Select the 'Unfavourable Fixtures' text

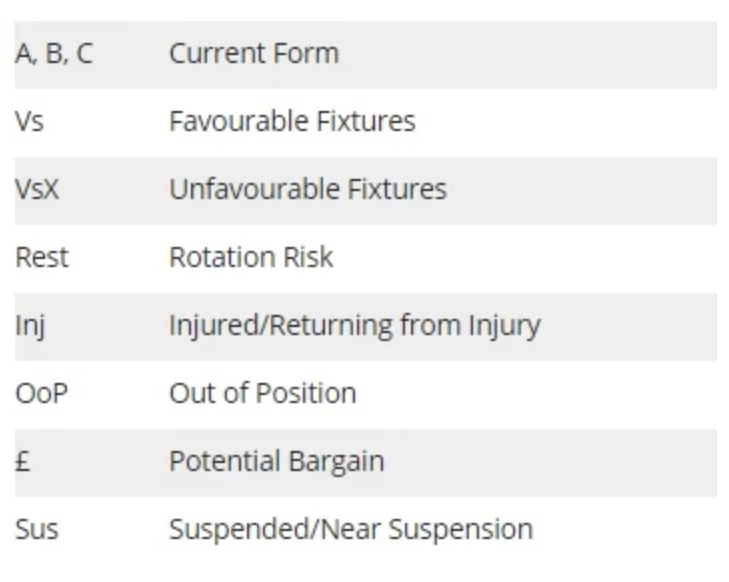pyautogui.click(x=308, y=189)
